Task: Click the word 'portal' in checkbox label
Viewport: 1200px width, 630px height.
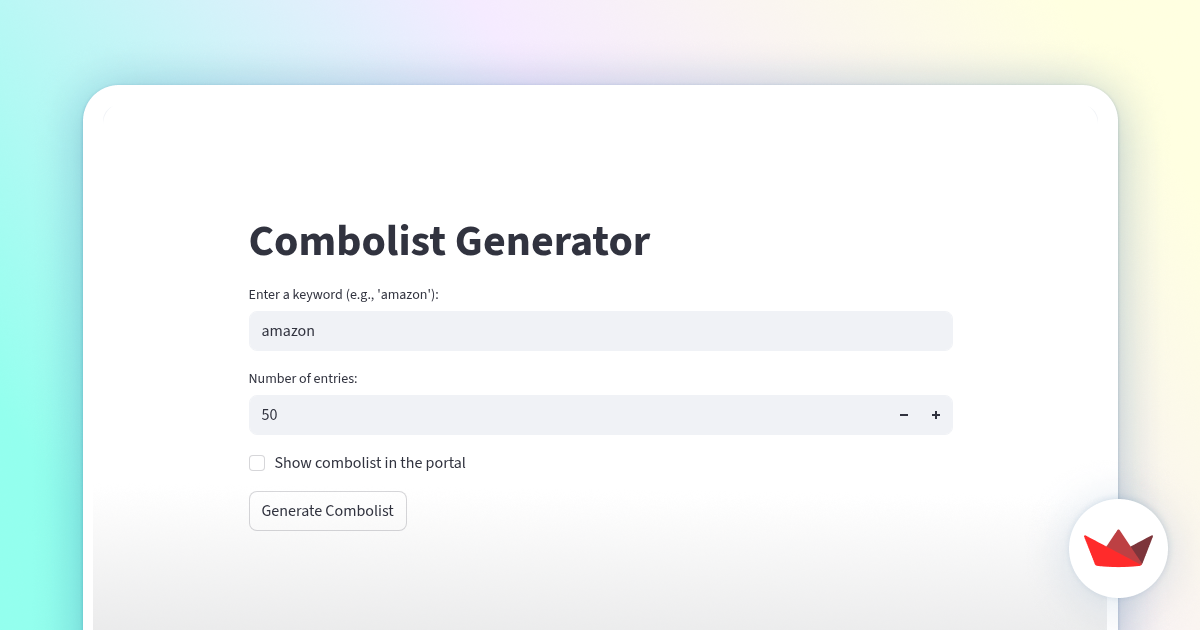Action: click(x=444, y=463)
